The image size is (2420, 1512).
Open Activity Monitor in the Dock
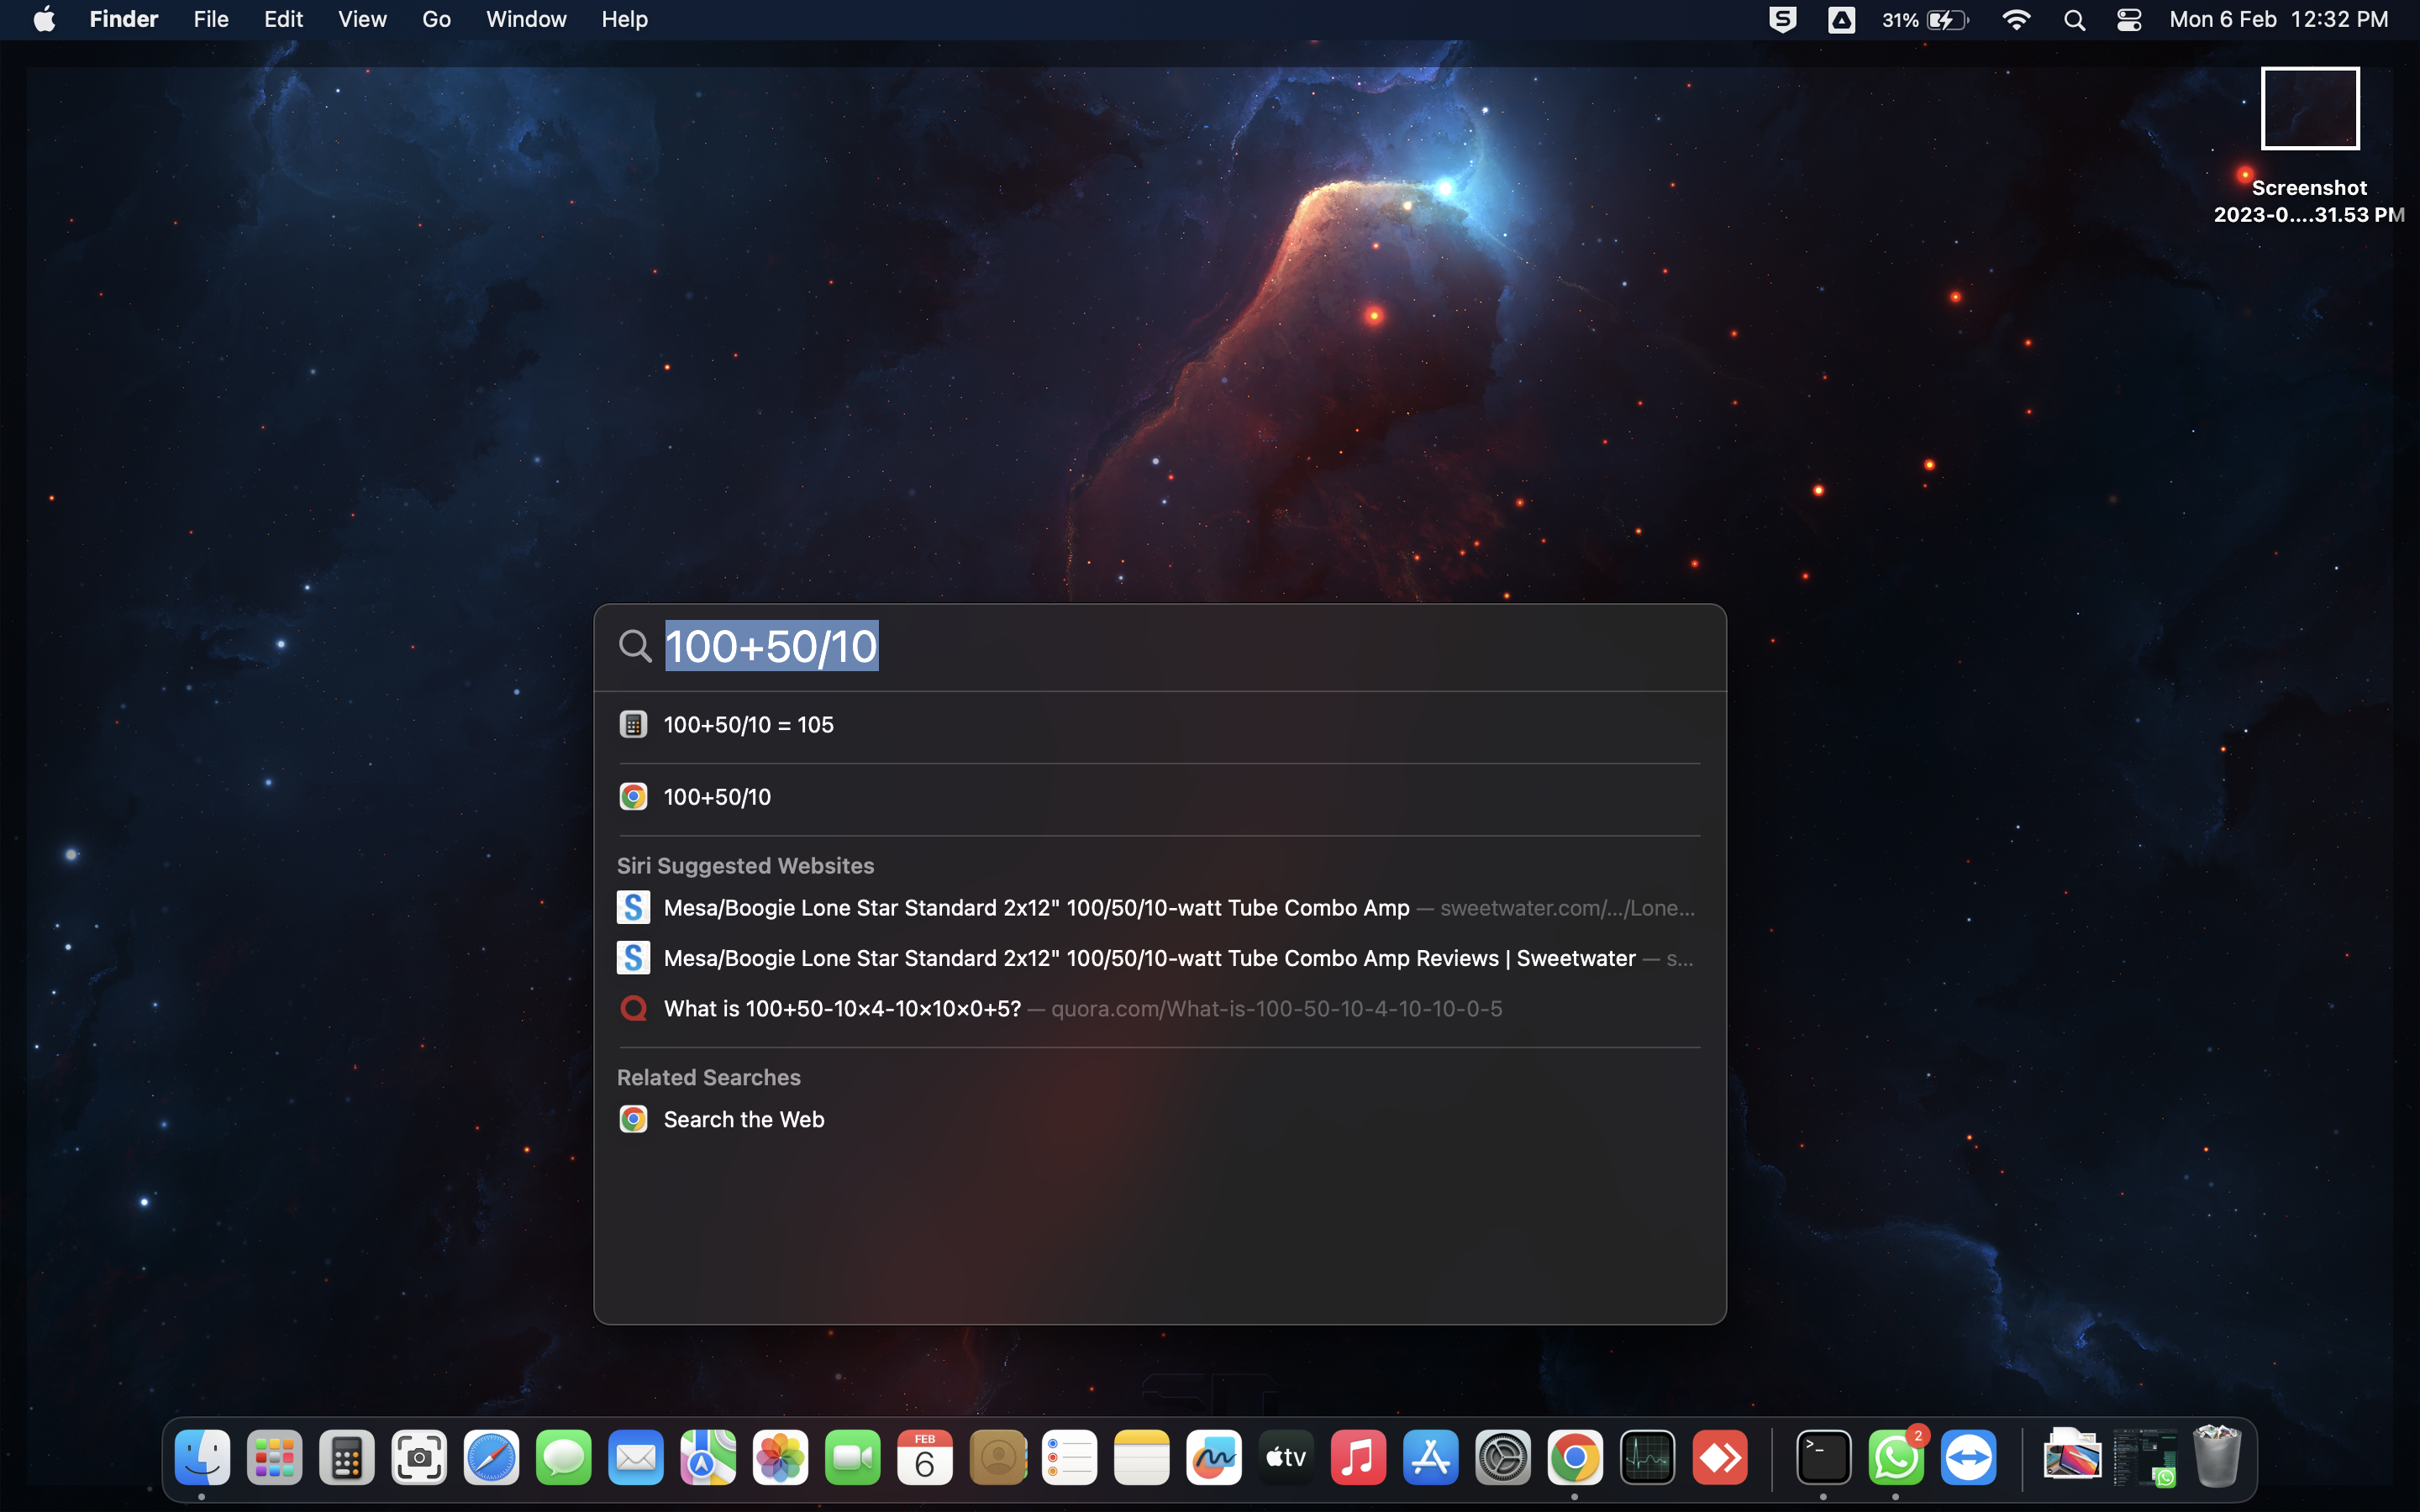[1647, 1458]
